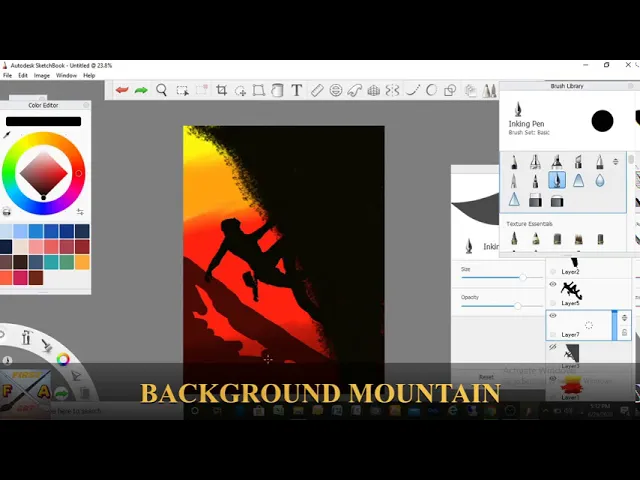
Task: Hide Layer5 using its eye icon
Action: coord(553,284)
